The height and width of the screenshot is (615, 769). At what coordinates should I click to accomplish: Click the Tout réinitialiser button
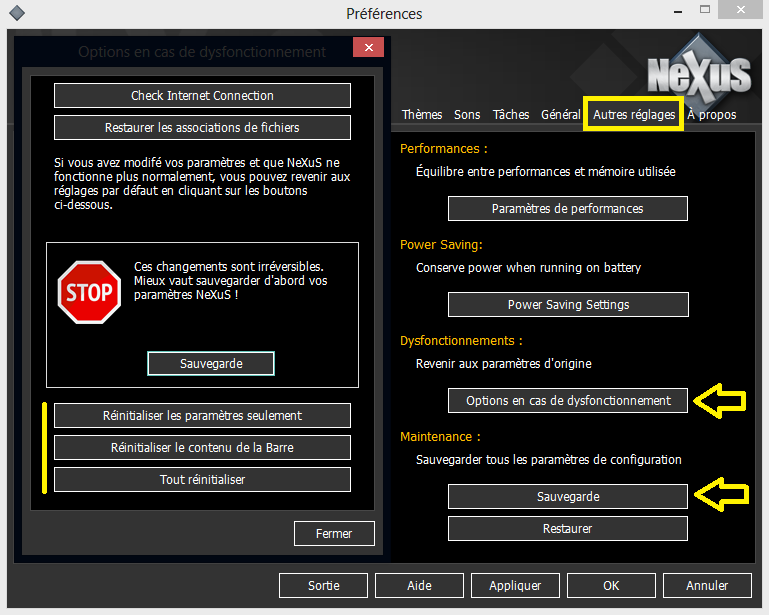[202, 479]
